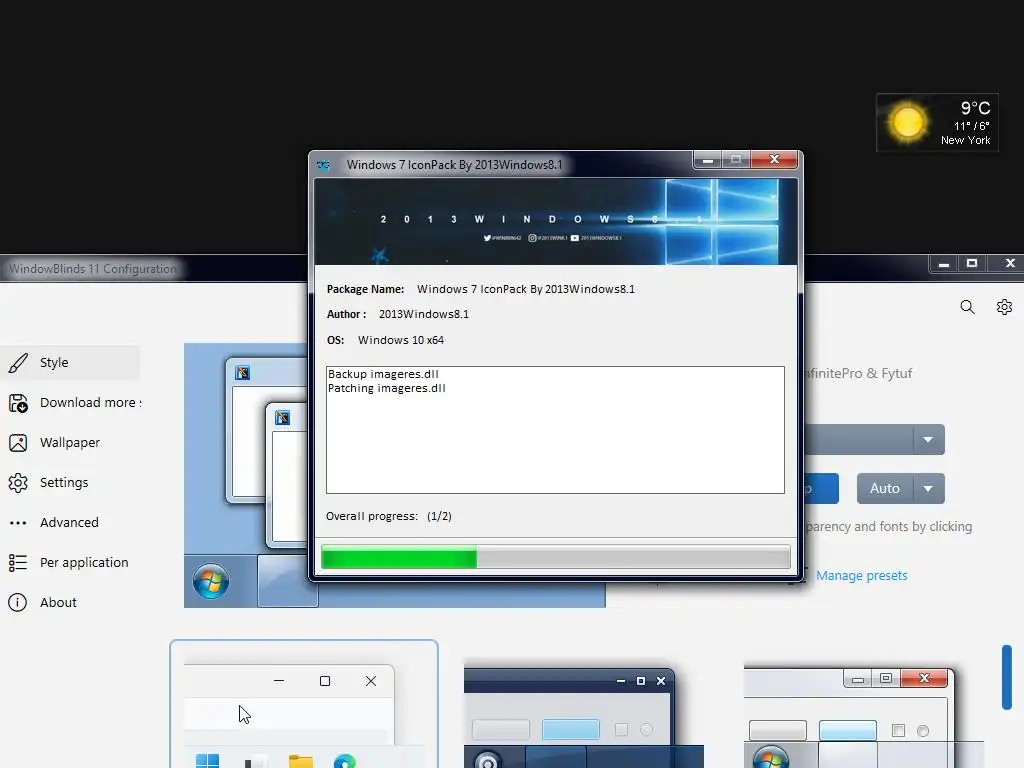Click New York in the weather widget
This screenshot has height=768, width=1024.
(965, 140)
